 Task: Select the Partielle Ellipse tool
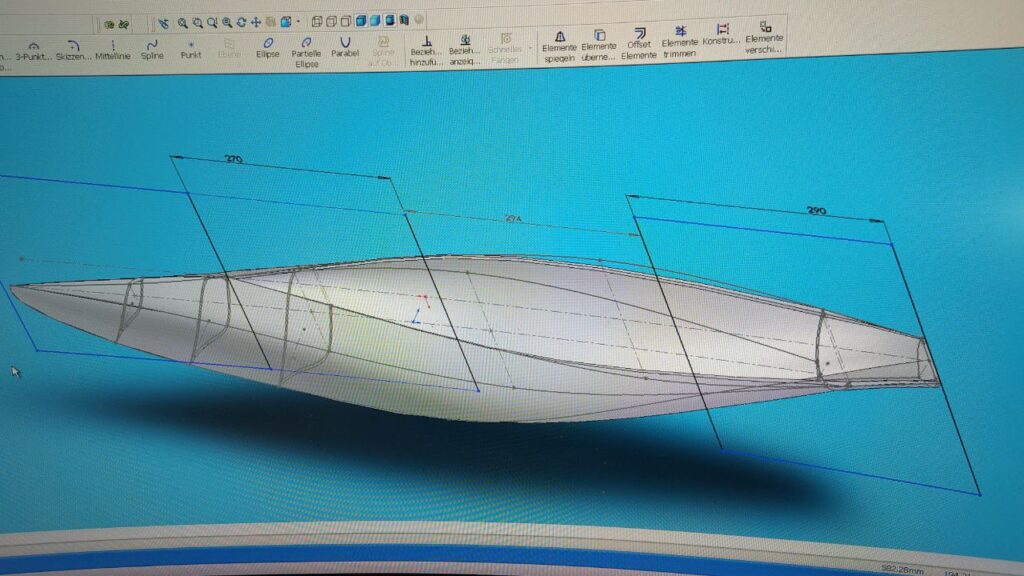tap(306, 53)
